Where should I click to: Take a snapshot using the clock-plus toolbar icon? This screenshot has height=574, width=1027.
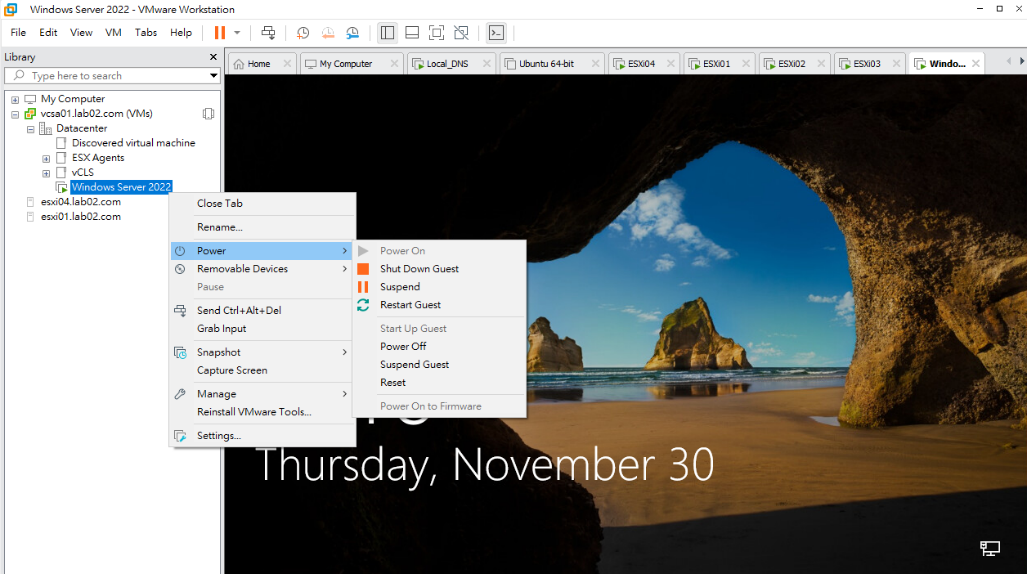303,33
